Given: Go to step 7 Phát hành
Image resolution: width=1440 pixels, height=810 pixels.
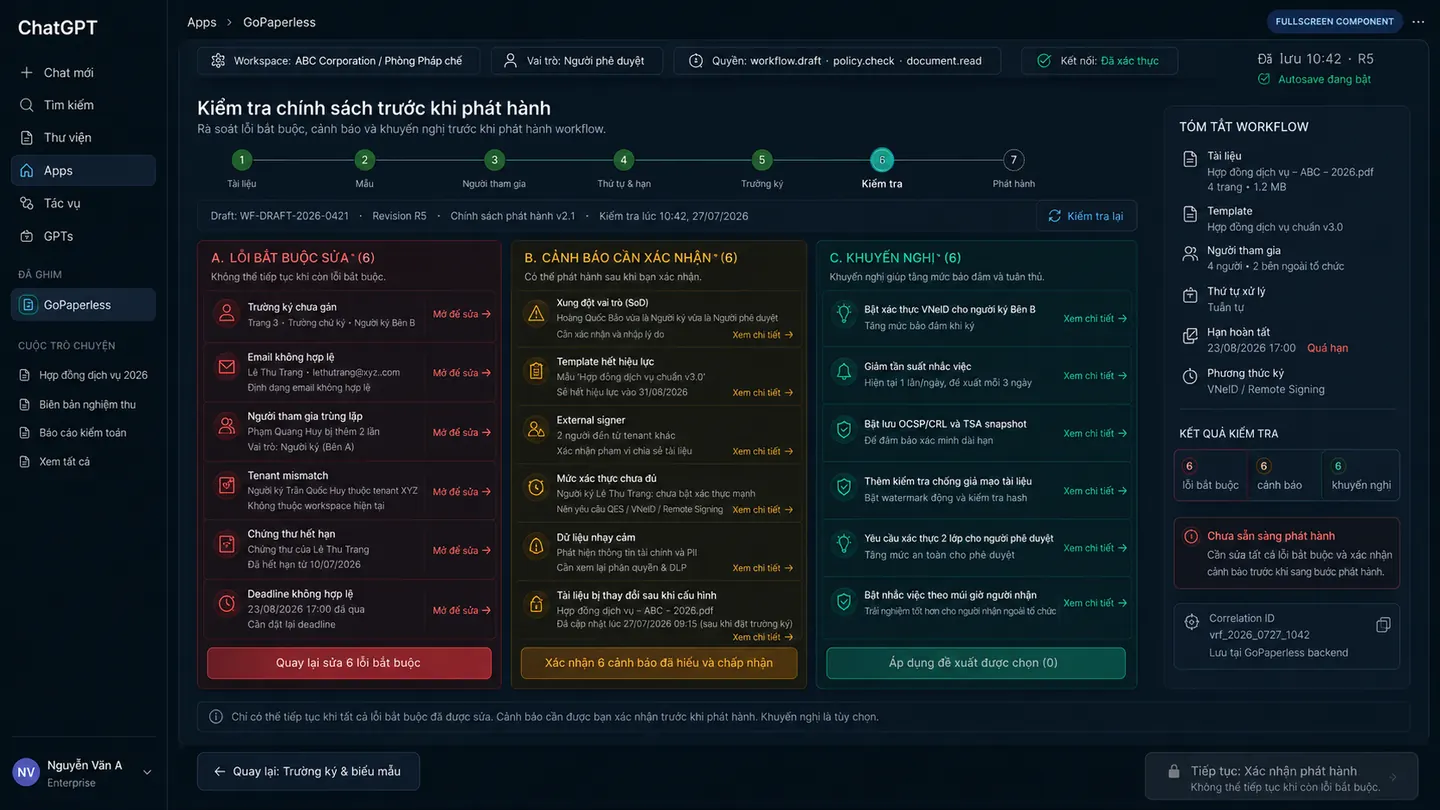Looking at the screenshot, I should pos(1014,160).
